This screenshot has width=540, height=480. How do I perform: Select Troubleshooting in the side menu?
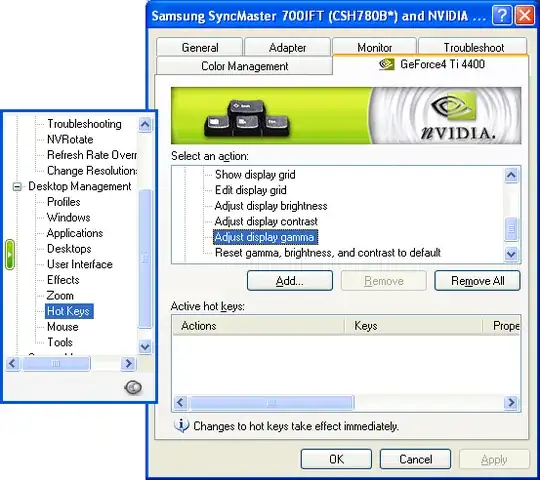tap(84, 124)
